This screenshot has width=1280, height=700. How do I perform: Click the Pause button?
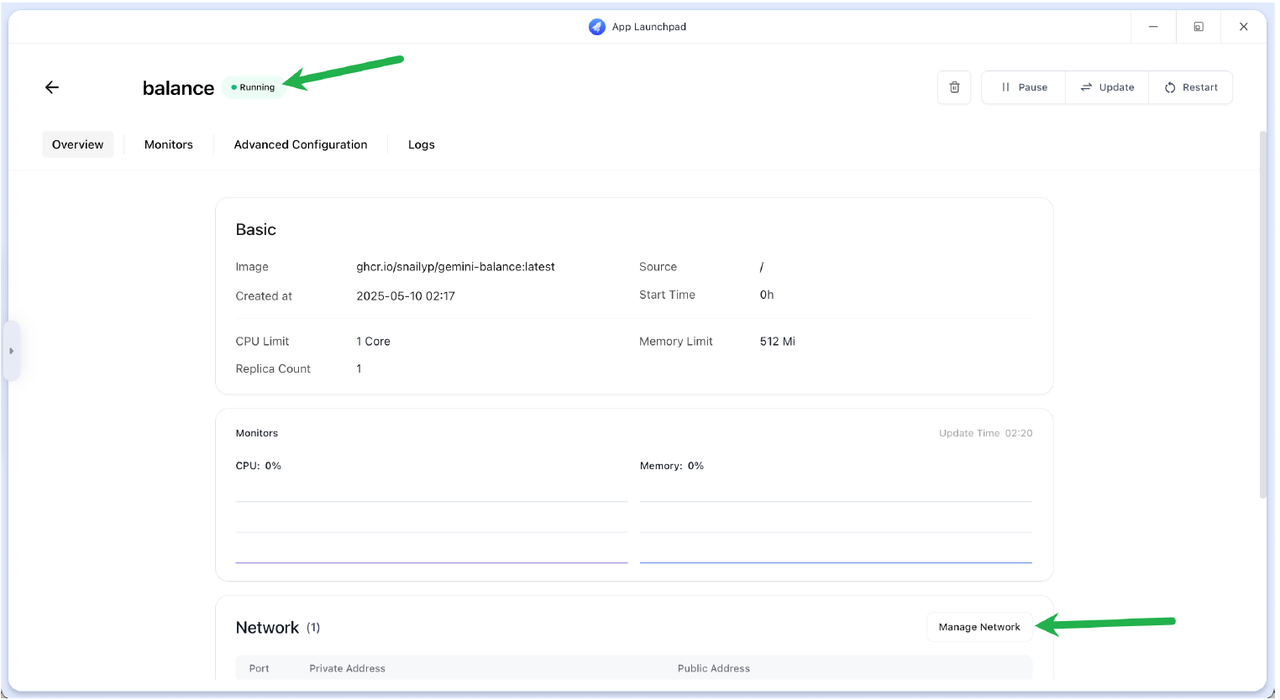point(1022,87)
